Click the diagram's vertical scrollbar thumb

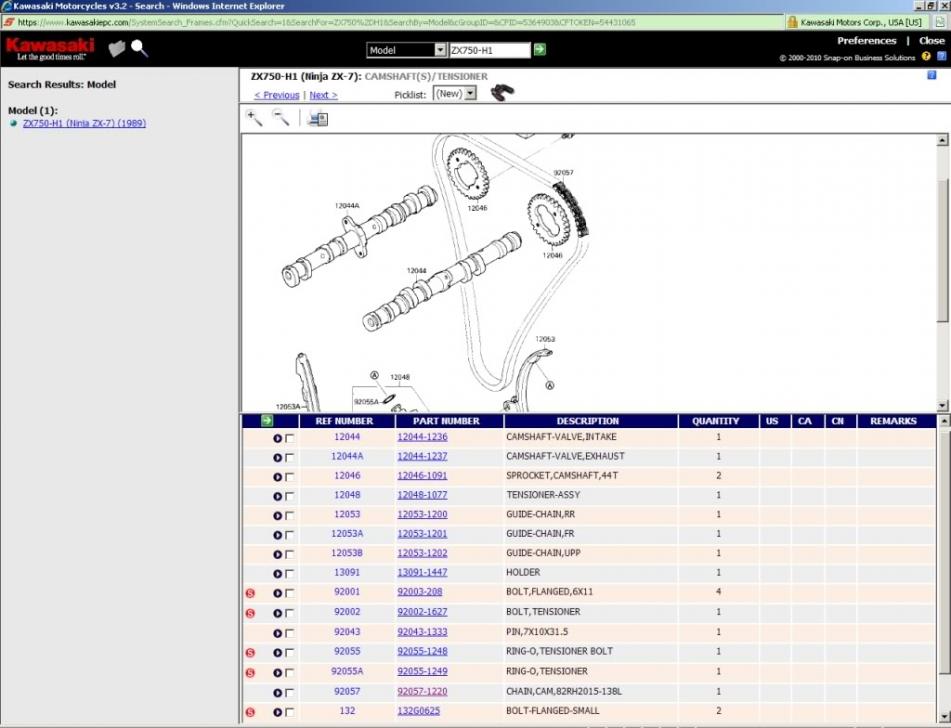942,252
